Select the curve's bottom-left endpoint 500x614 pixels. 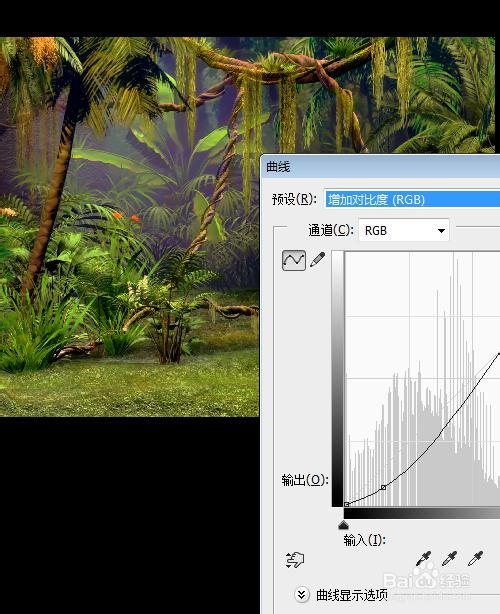tap(347, 505)
